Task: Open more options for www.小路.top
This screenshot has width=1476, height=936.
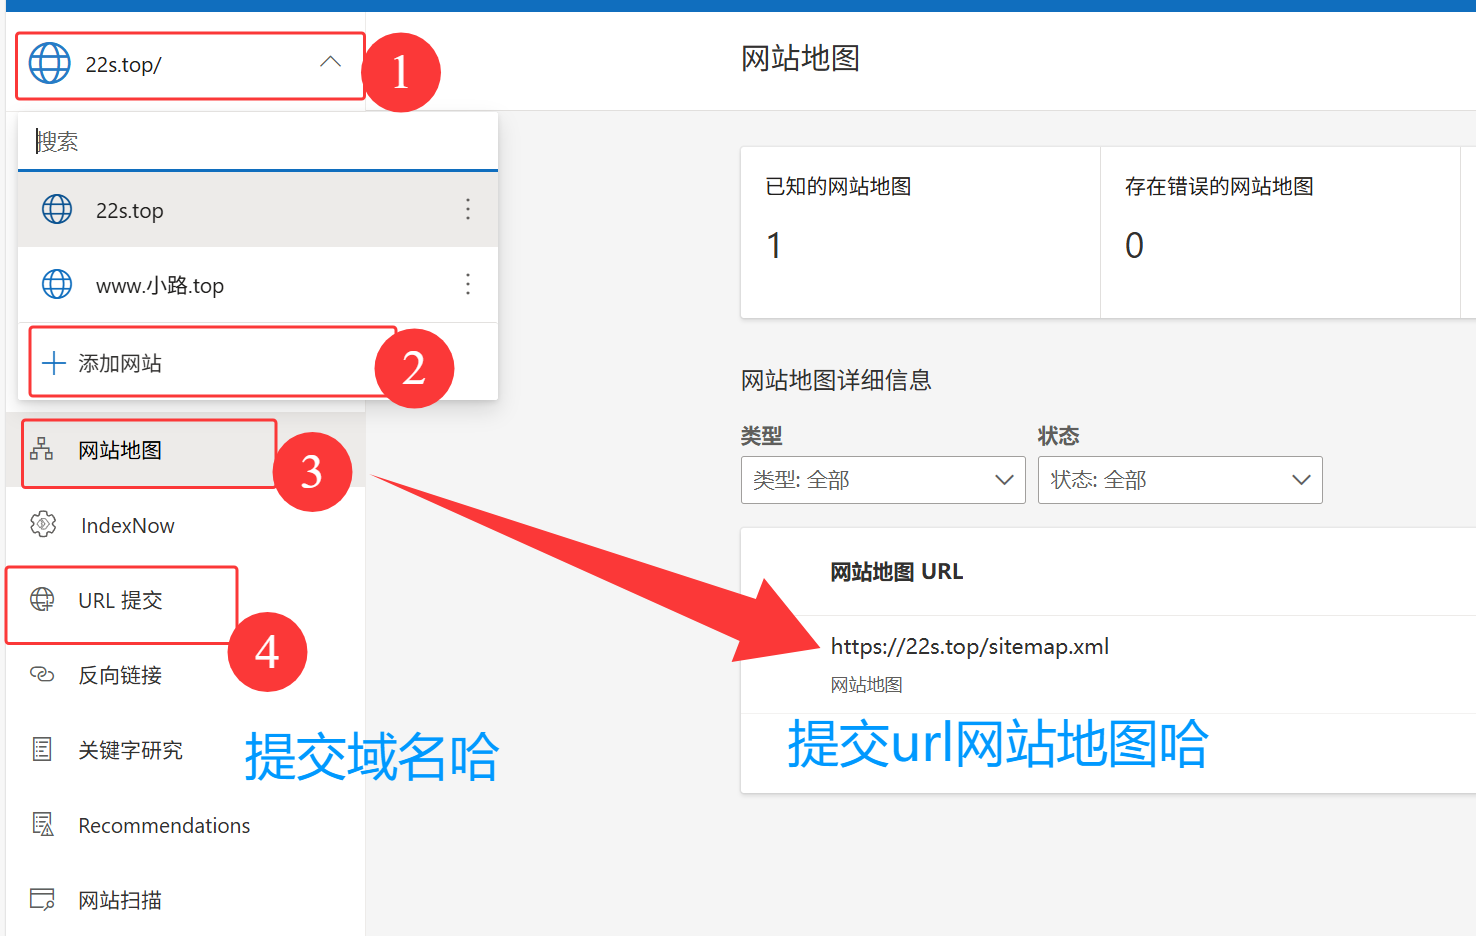Action: 467,284
